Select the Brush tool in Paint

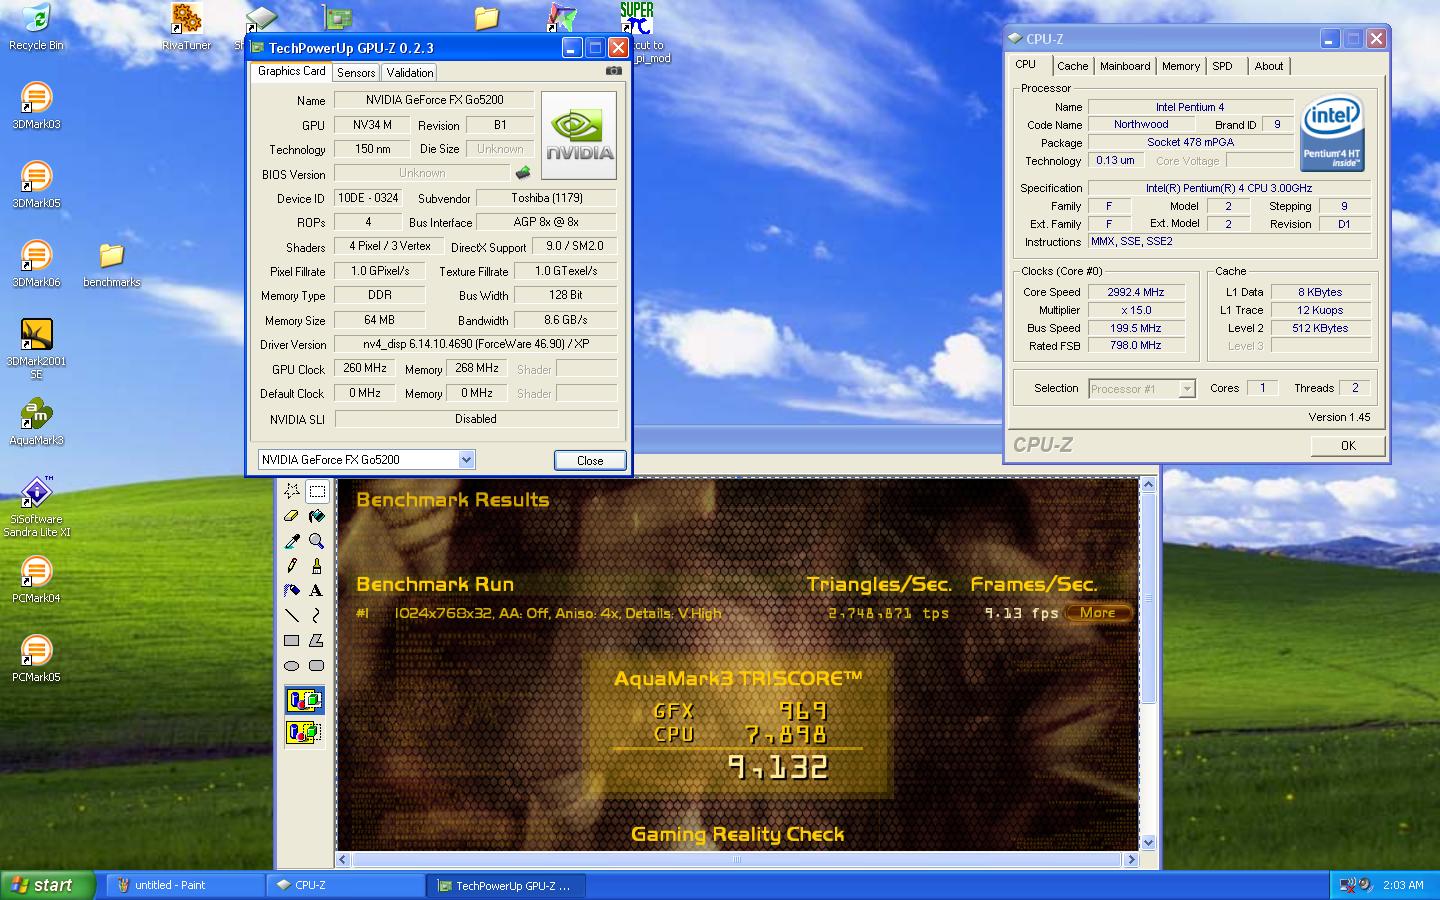pos(317,566)
